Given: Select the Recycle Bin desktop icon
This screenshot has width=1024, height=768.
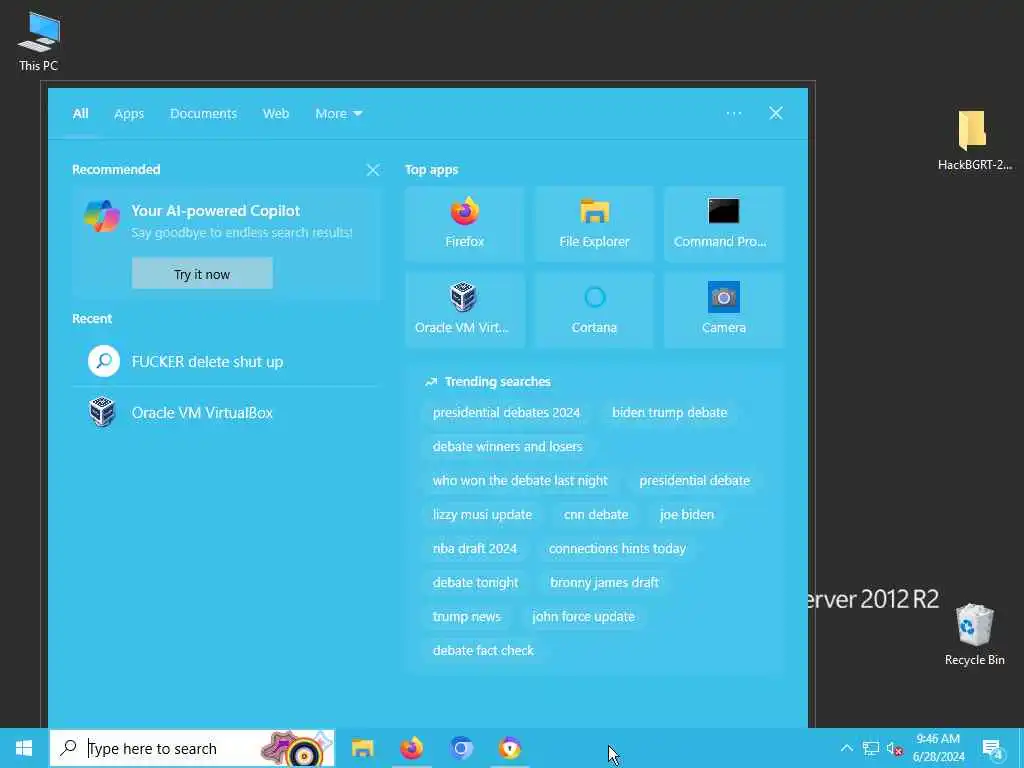Looking at the screenshot, I should click(974, 635).
